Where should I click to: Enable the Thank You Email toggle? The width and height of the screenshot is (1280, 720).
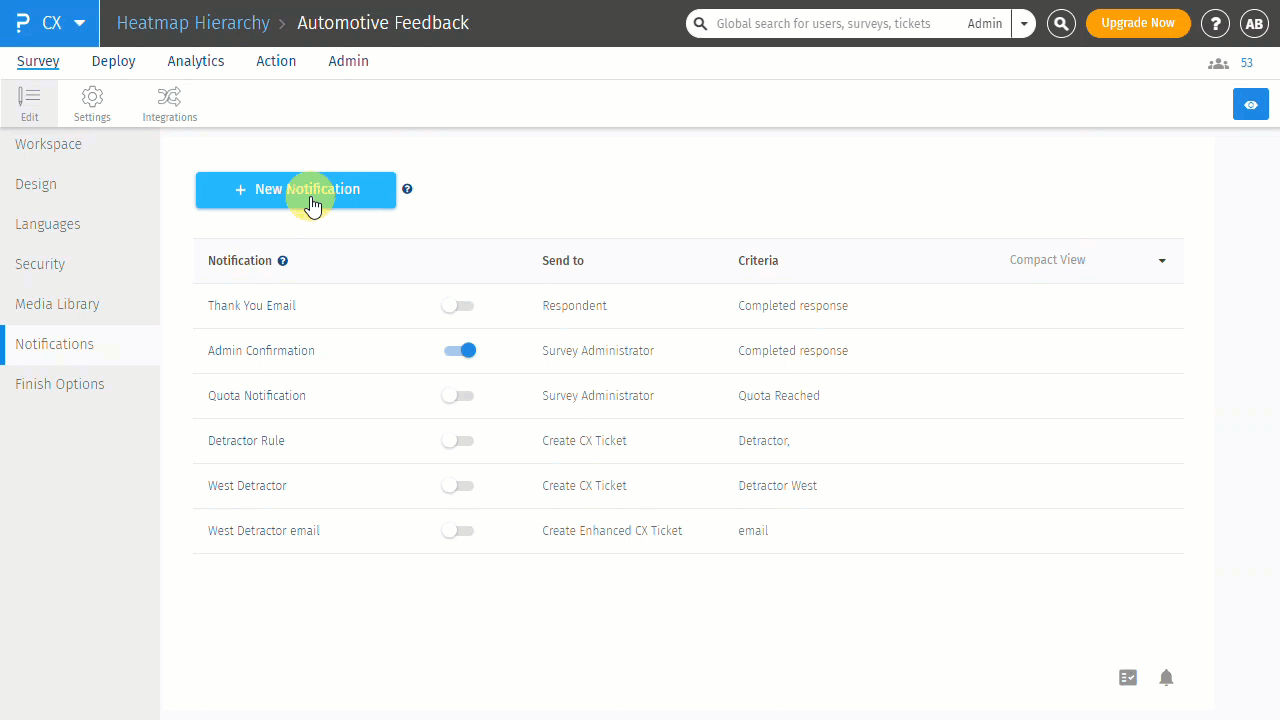(458, 306)
